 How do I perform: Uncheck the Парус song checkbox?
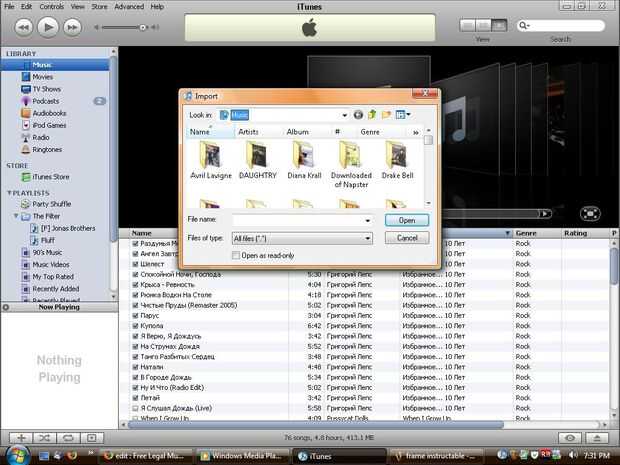(135, 316)
